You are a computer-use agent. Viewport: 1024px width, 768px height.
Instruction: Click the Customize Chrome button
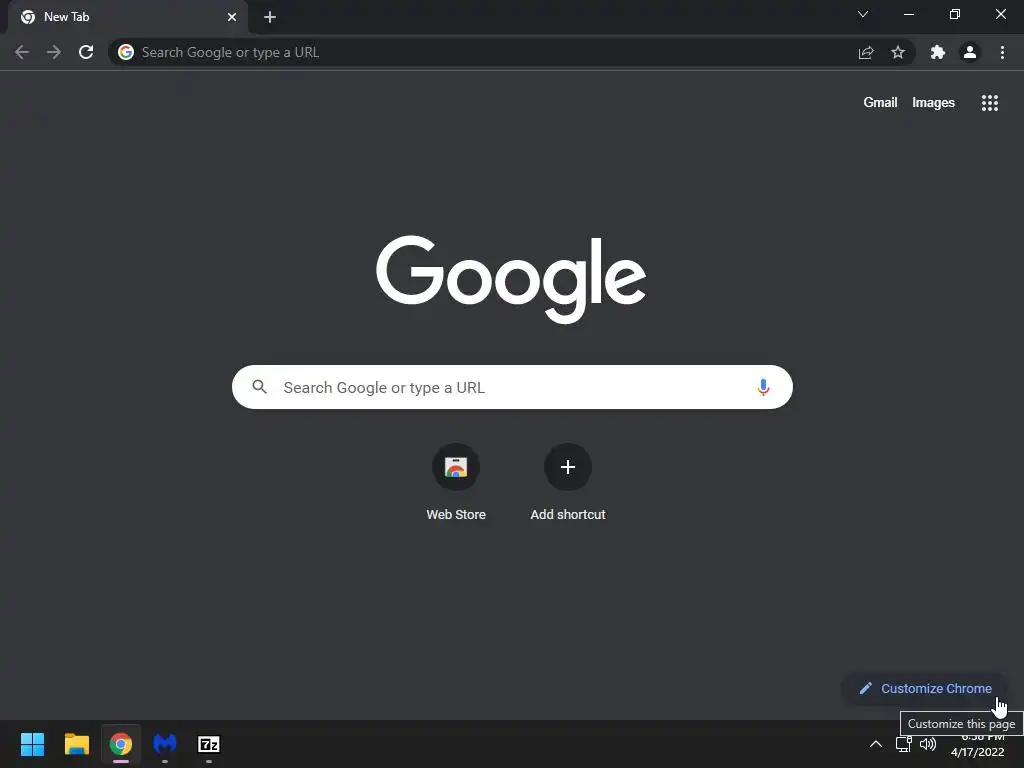(925, 688)
